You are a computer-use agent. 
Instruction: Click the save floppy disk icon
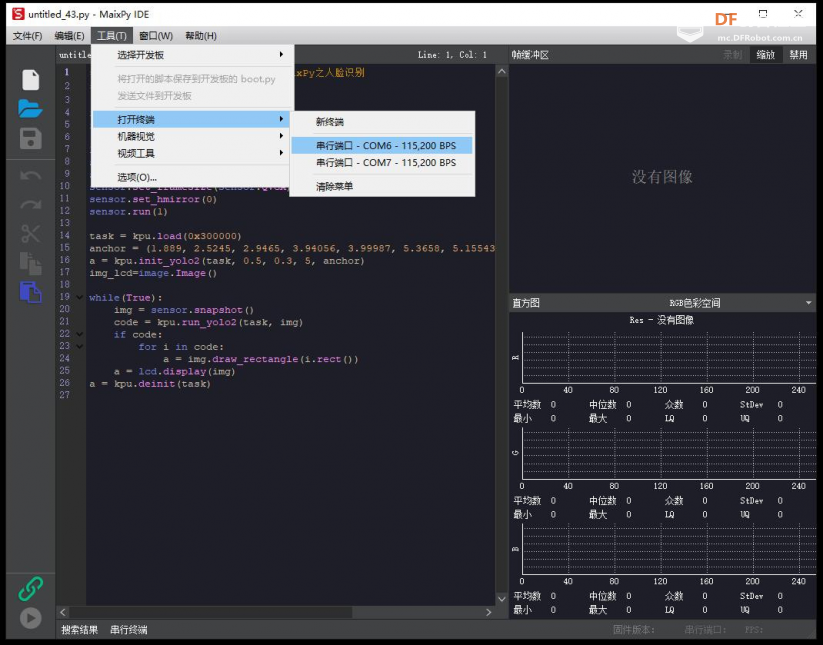pyautogui.click(x=30, y=139)
